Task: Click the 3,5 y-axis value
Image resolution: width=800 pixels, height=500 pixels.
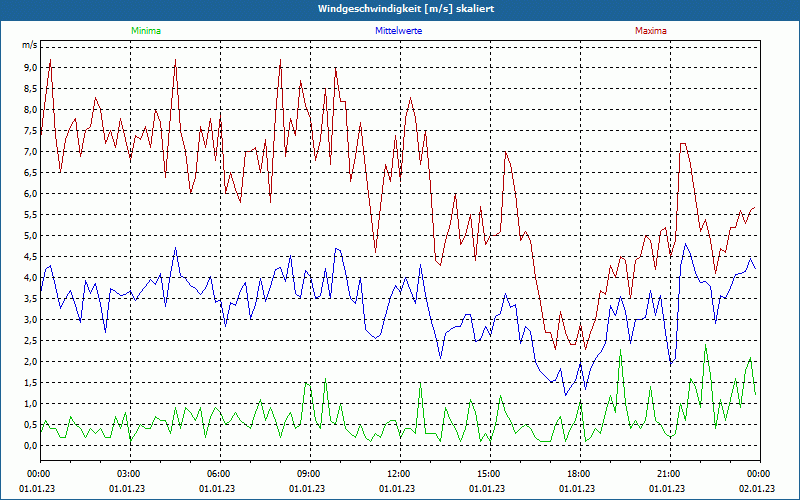Action: click(x=29, y=298)
